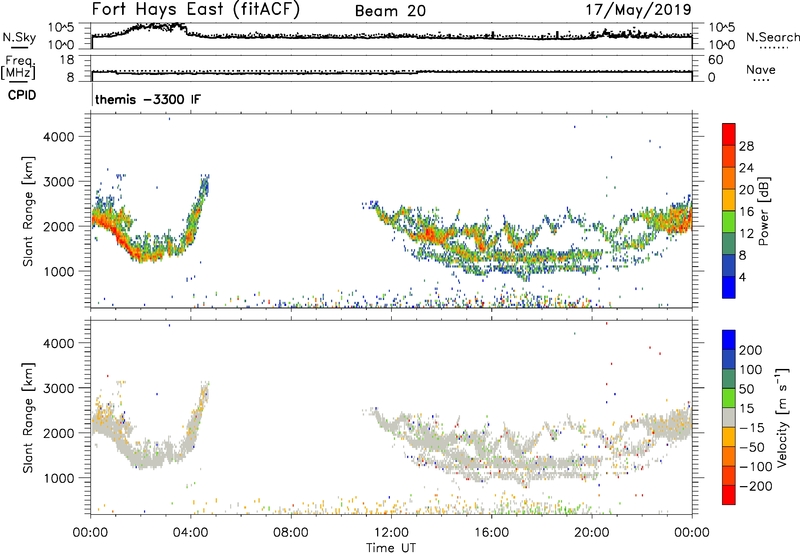Click the '24' tick on Power colorbar

tap(746, 168)
